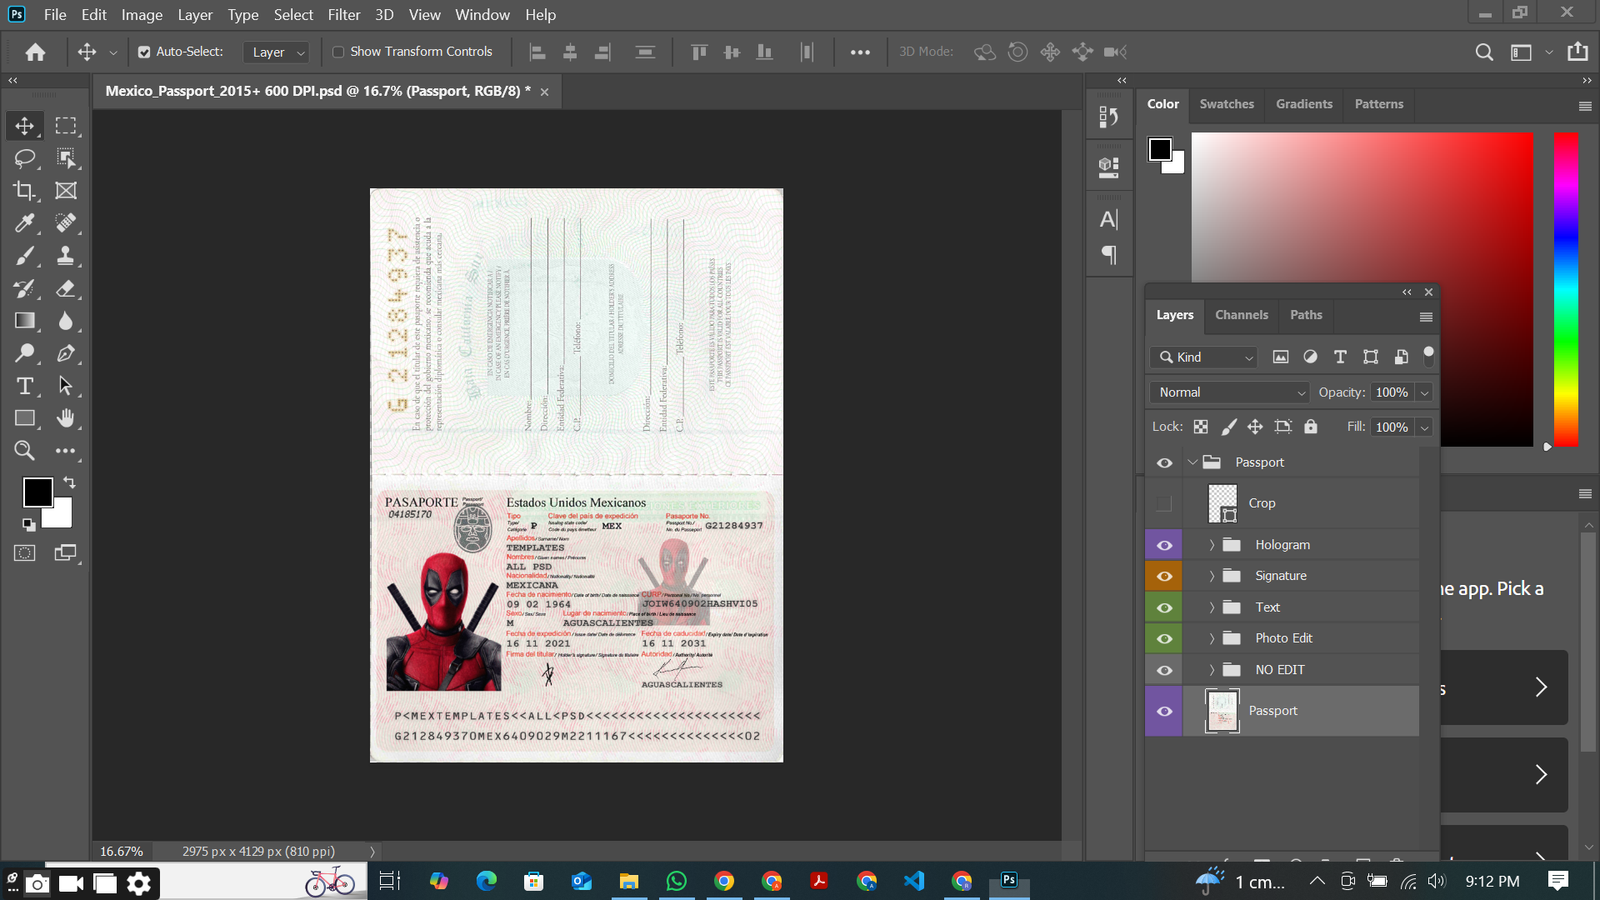Select the Brush tool
1600x900 pixels.
25,256
